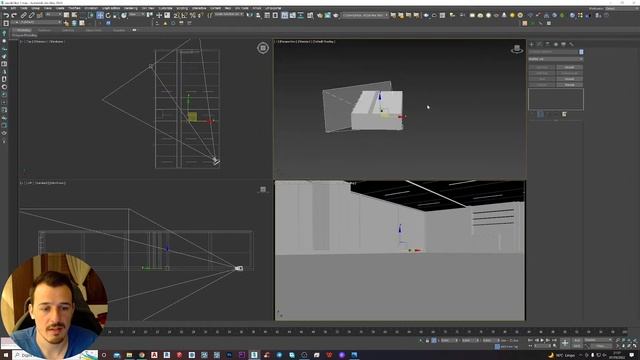The height and width of the screenshot is (360, 640).
Task: Open the Named Selection Sets dropdown
Action: [229, 14]
